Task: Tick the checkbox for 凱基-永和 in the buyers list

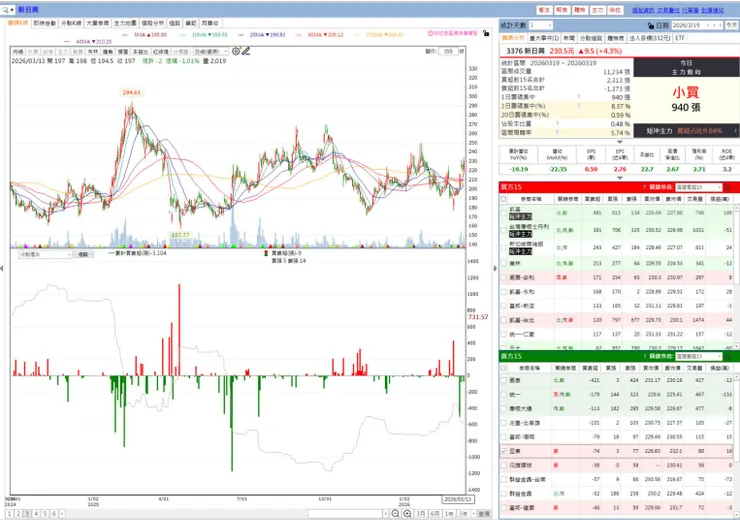Action: coord(504,292)
